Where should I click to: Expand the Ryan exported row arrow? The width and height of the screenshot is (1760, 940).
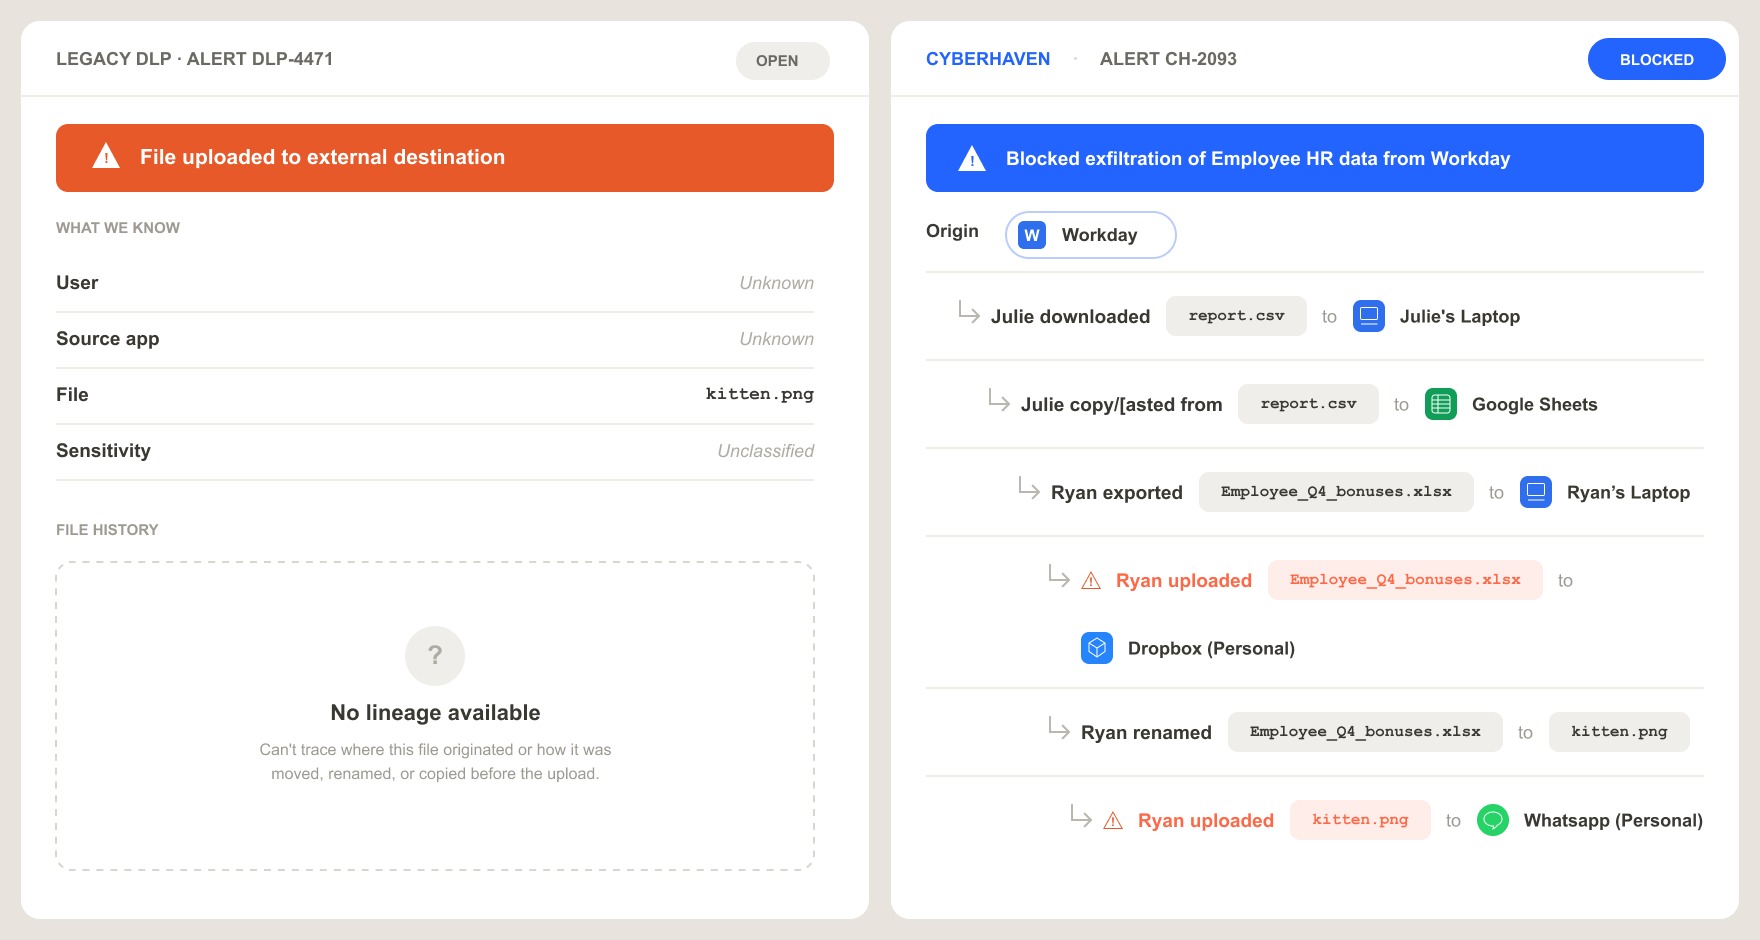(x=1029, y=488)
